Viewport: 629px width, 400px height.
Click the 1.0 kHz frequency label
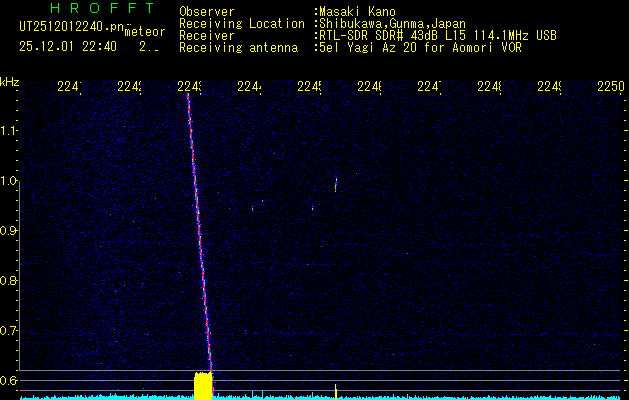point(8,181)
